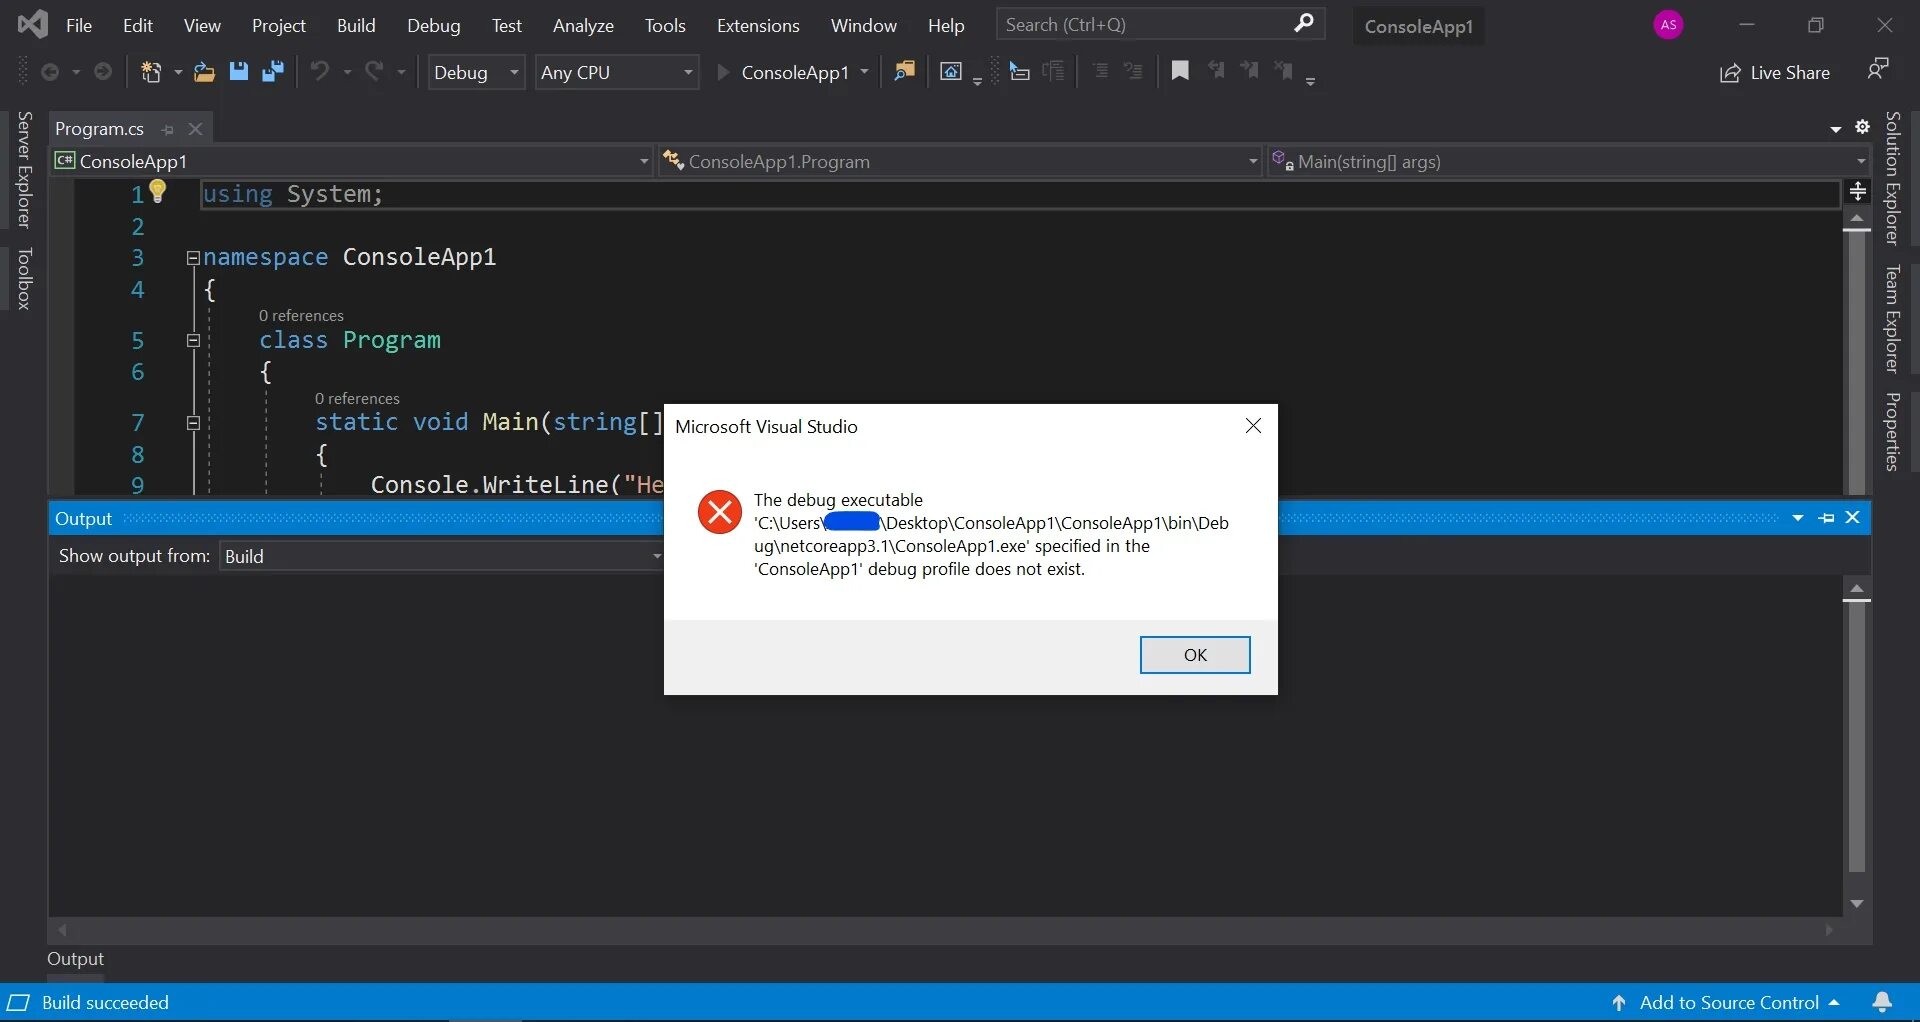Toggle the pin on the Program.cs tab
This screenshot has height=1022, width=1920.
coord(168,129)
